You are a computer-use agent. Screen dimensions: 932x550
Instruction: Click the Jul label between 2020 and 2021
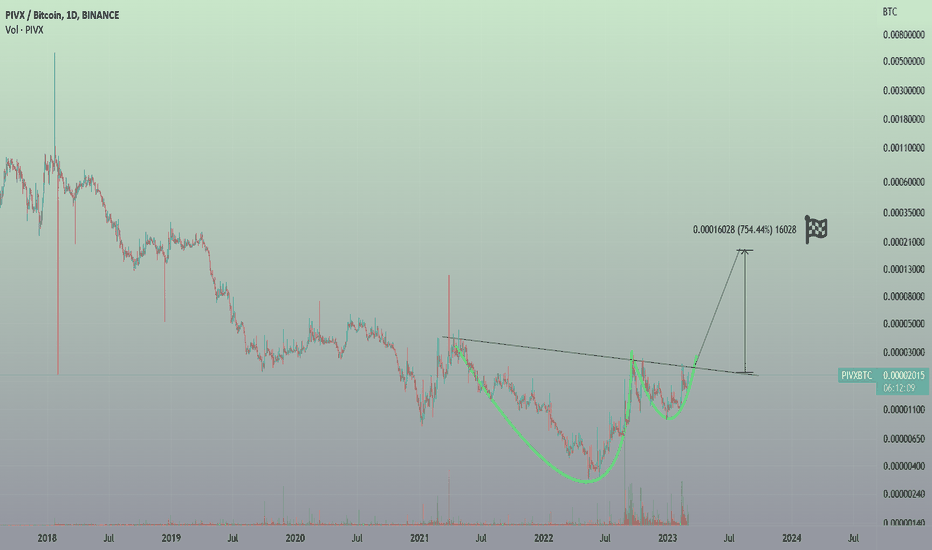point(357,538)
